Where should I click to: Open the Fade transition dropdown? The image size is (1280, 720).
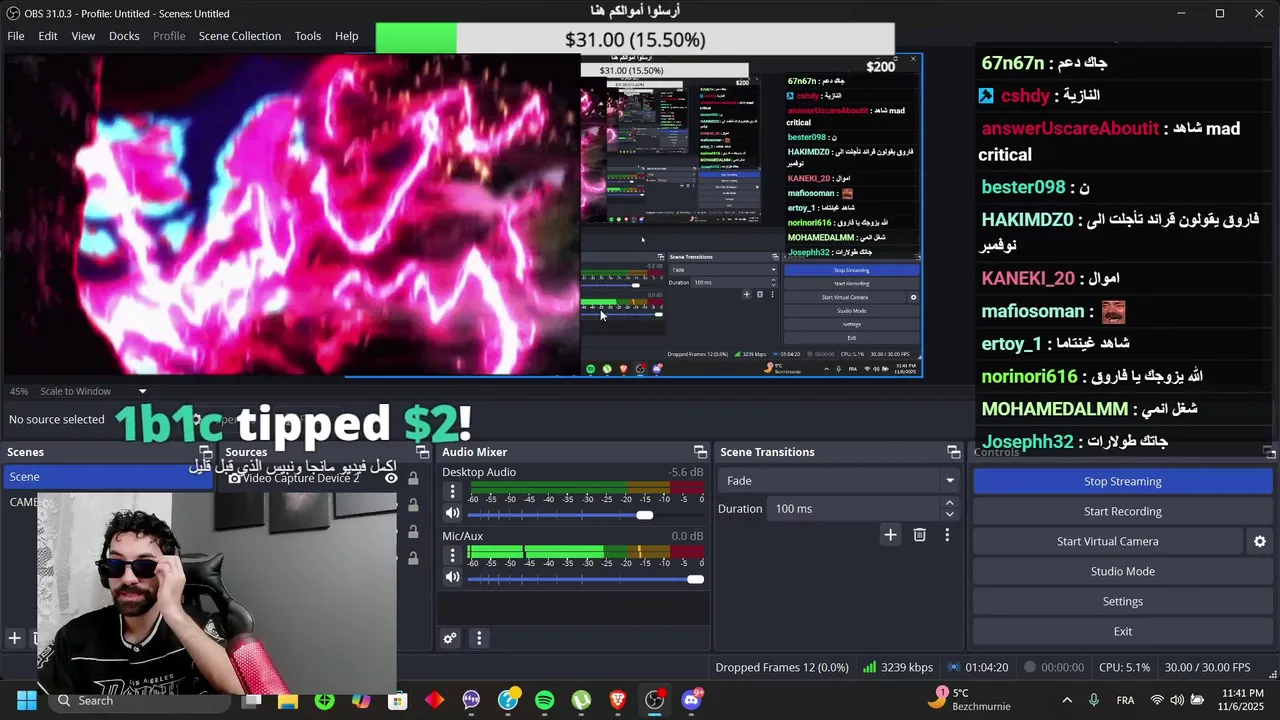point(840,481)
